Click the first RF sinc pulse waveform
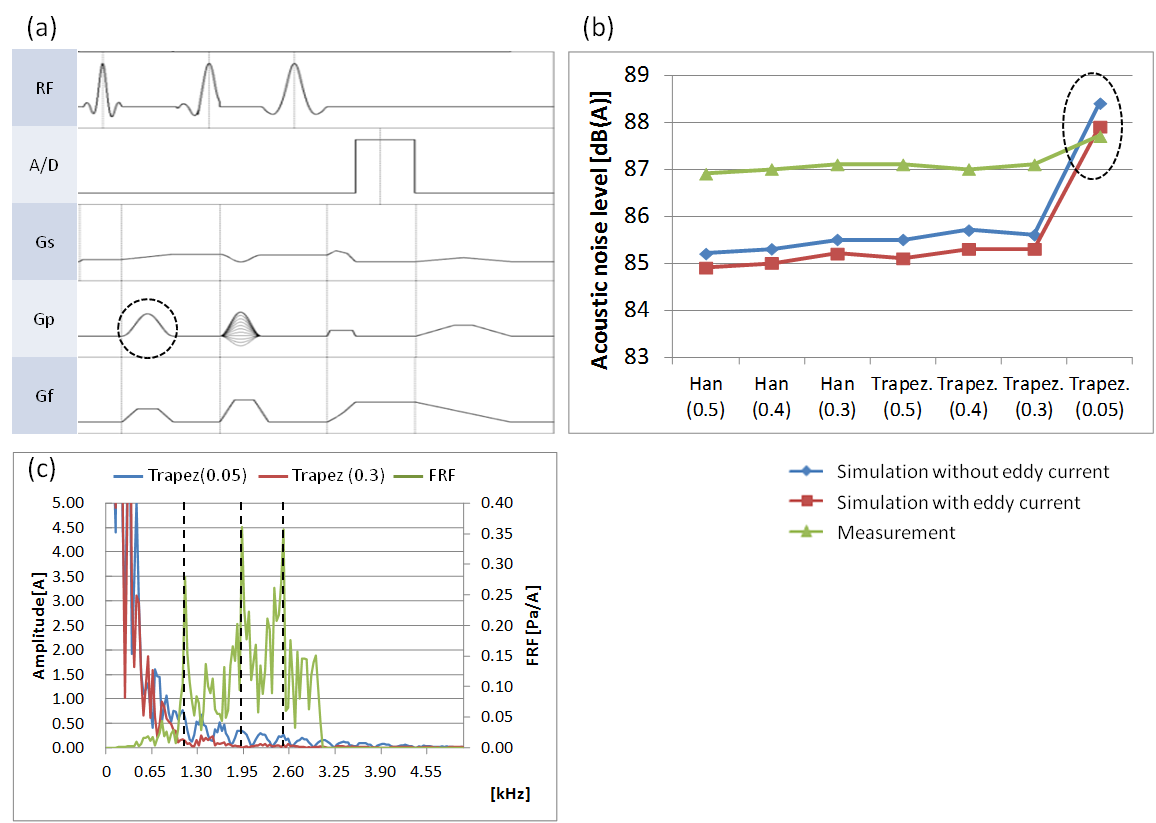1156x823 pixels. [104, 89]
